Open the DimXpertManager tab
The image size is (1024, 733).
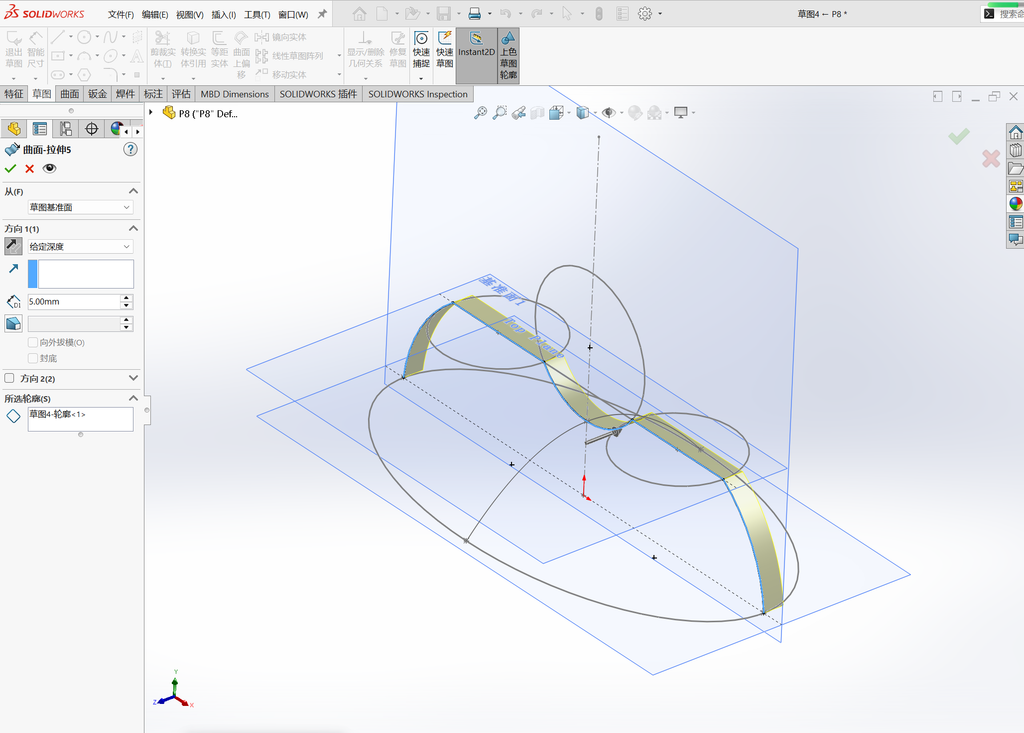click(91, 129)
